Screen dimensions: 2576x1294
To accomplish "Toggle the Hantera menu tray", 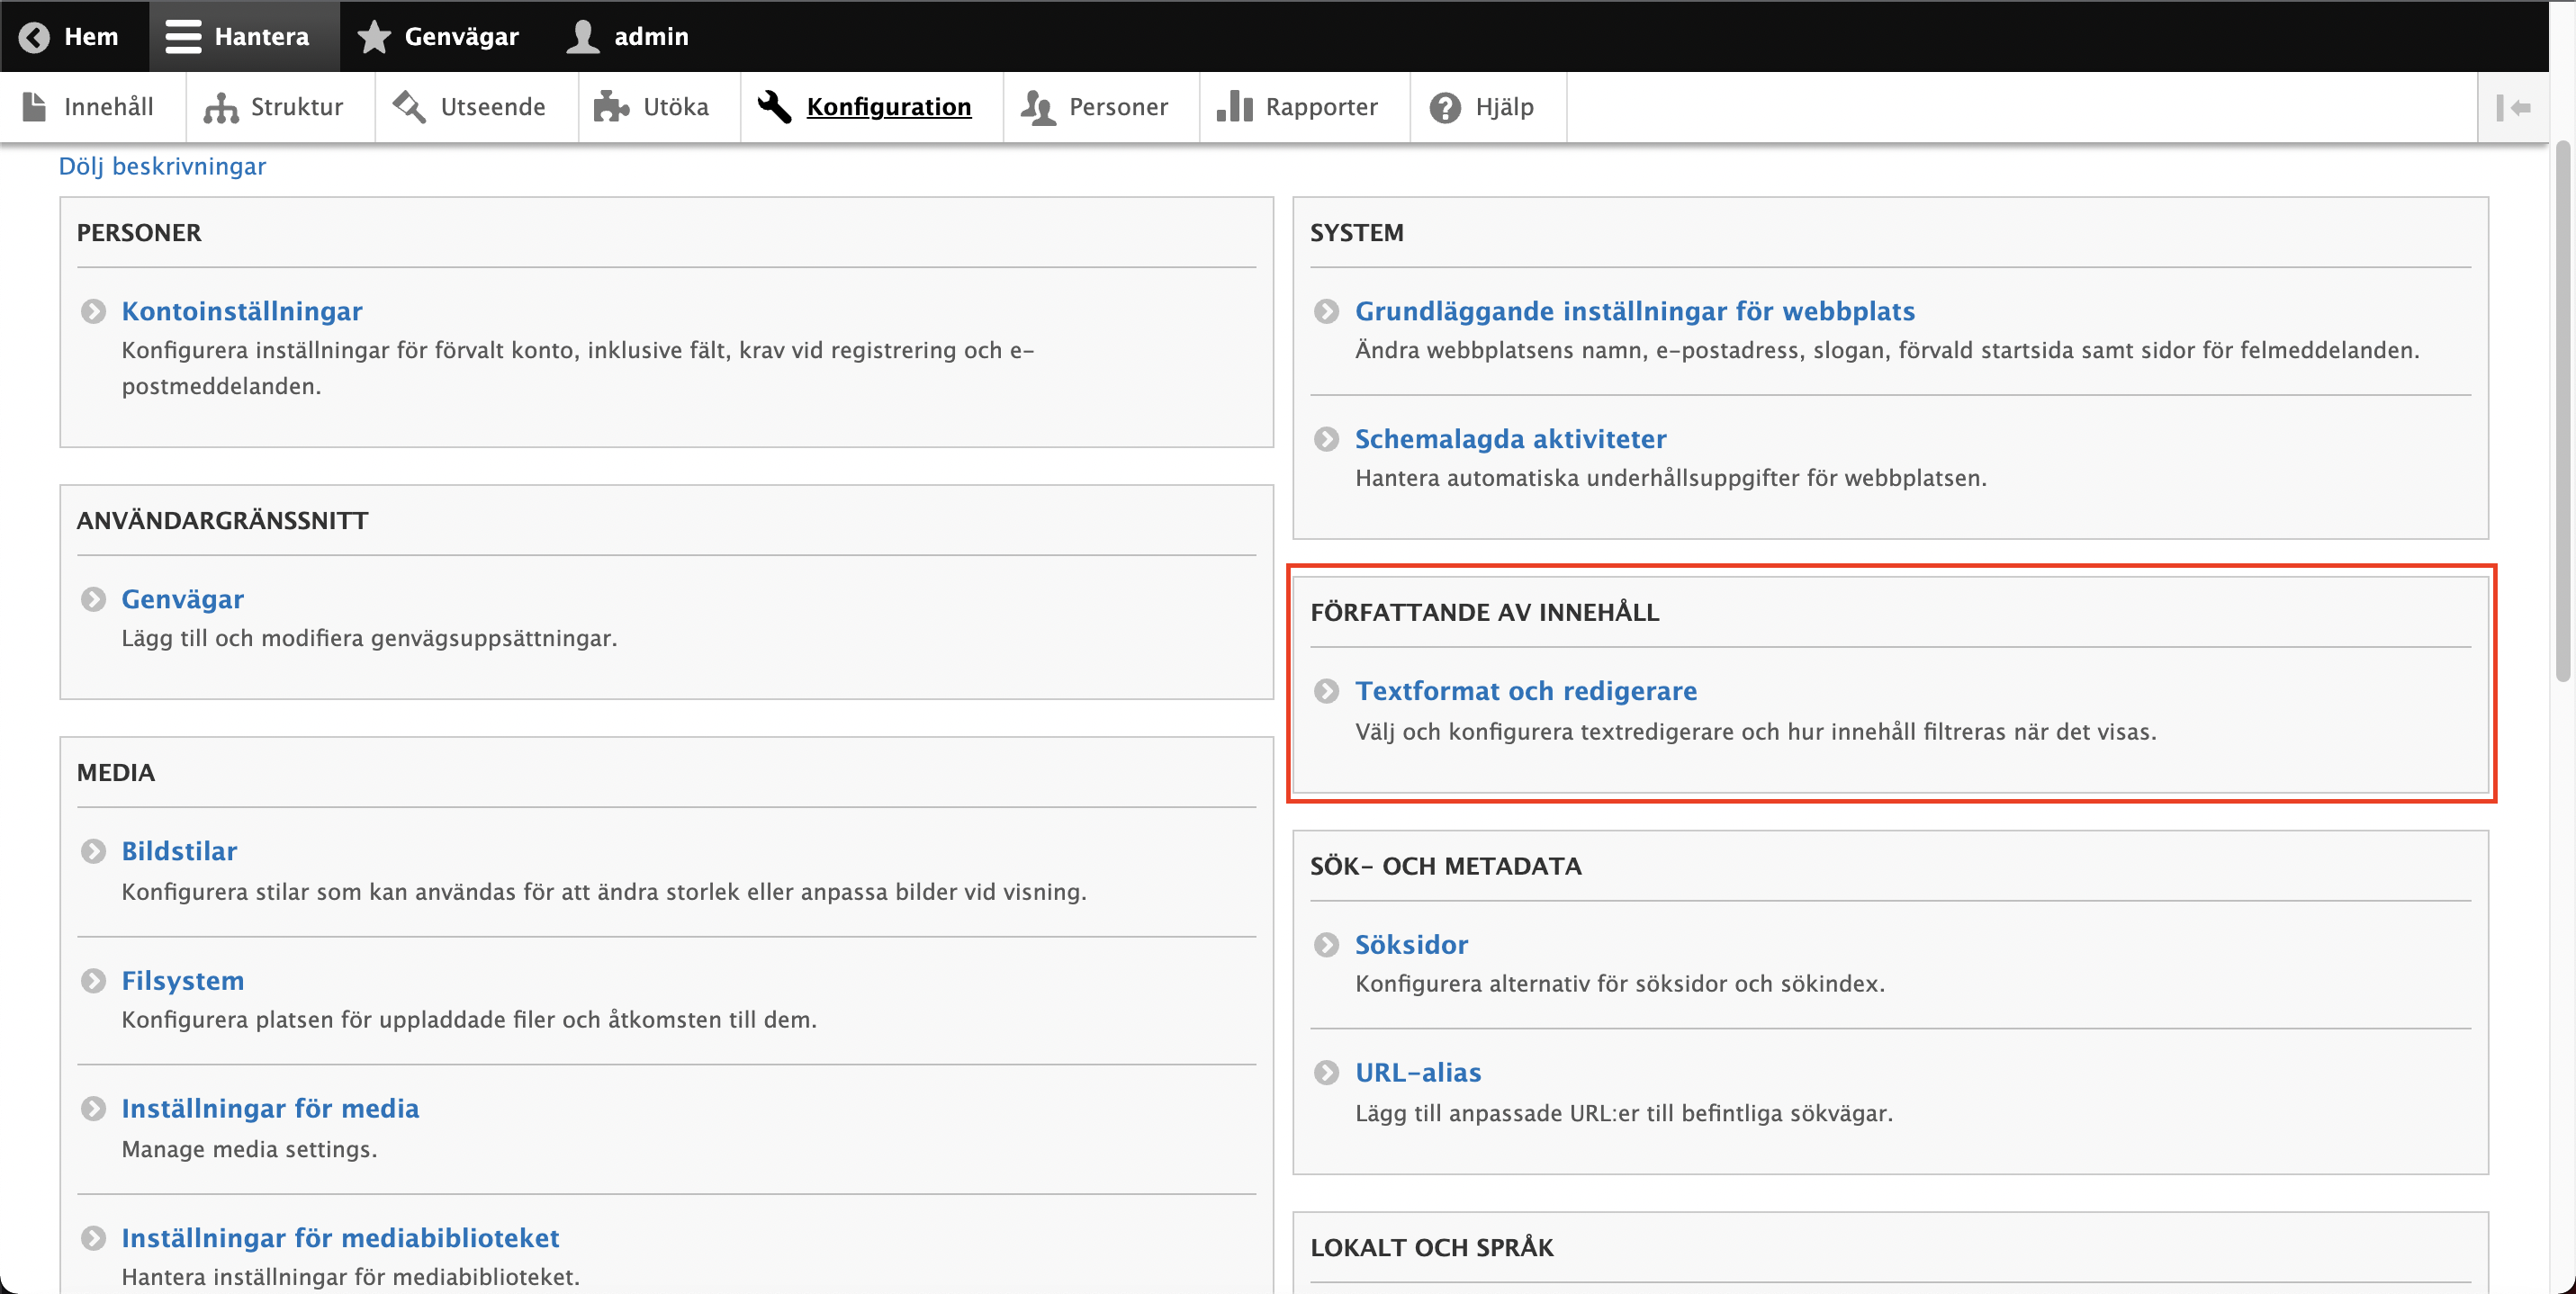I will tap(245, 37).
